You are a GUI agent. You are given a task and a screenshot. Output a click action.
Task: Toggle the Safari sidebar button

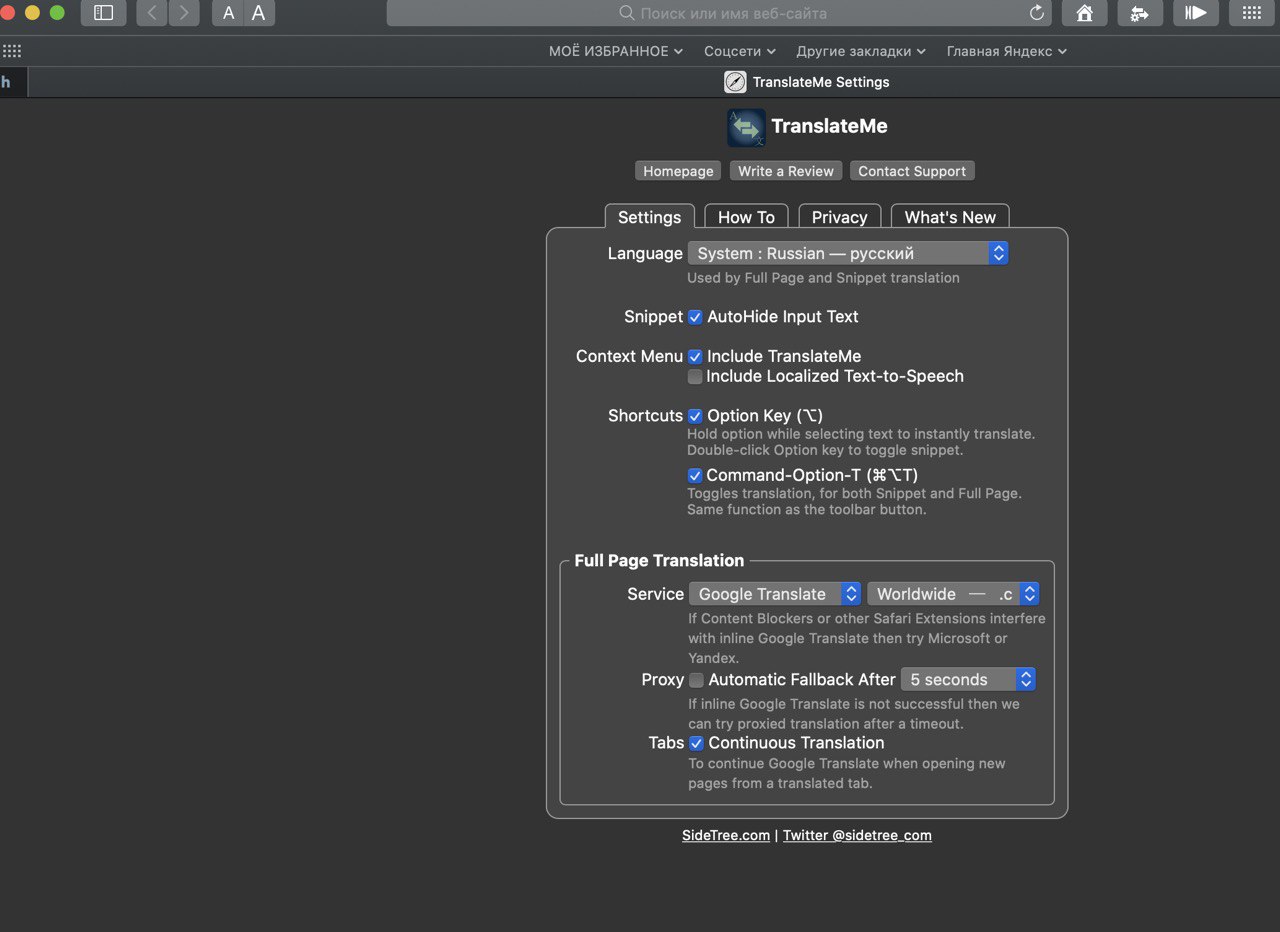tap(103, 13)
